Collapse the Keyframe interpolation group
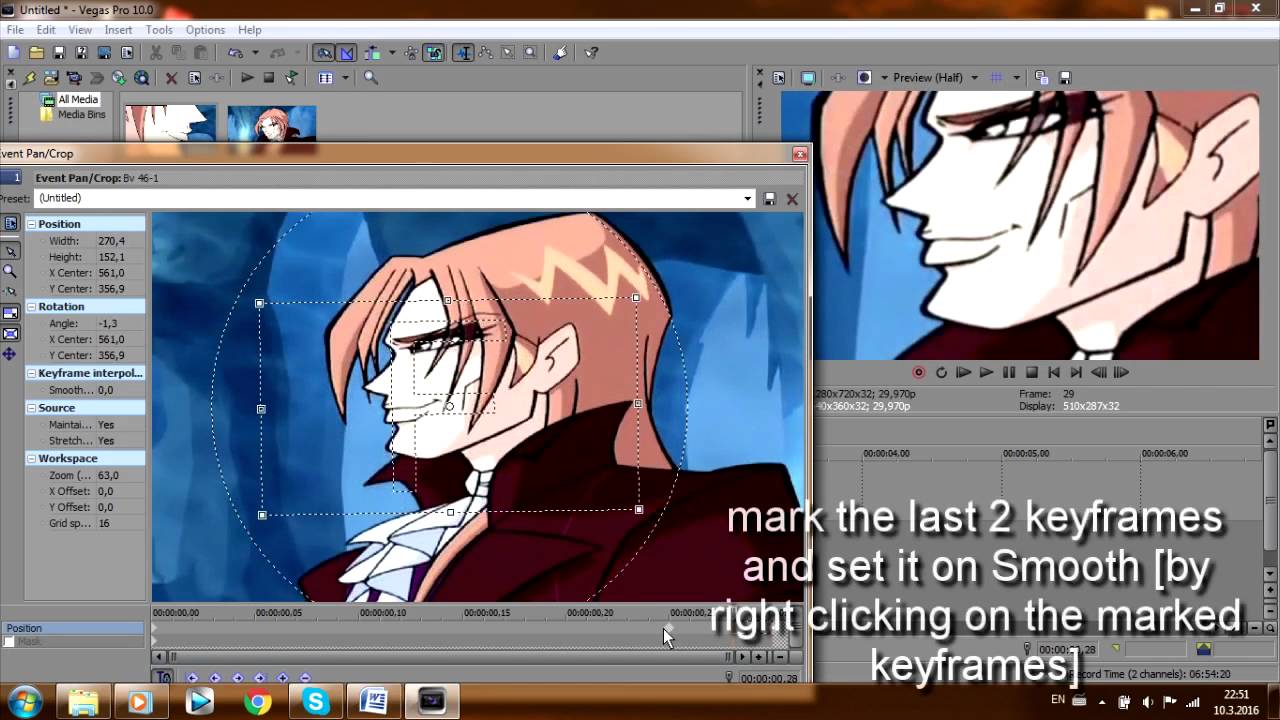Viewport: 1280px width, 720px height. [31, 373]
